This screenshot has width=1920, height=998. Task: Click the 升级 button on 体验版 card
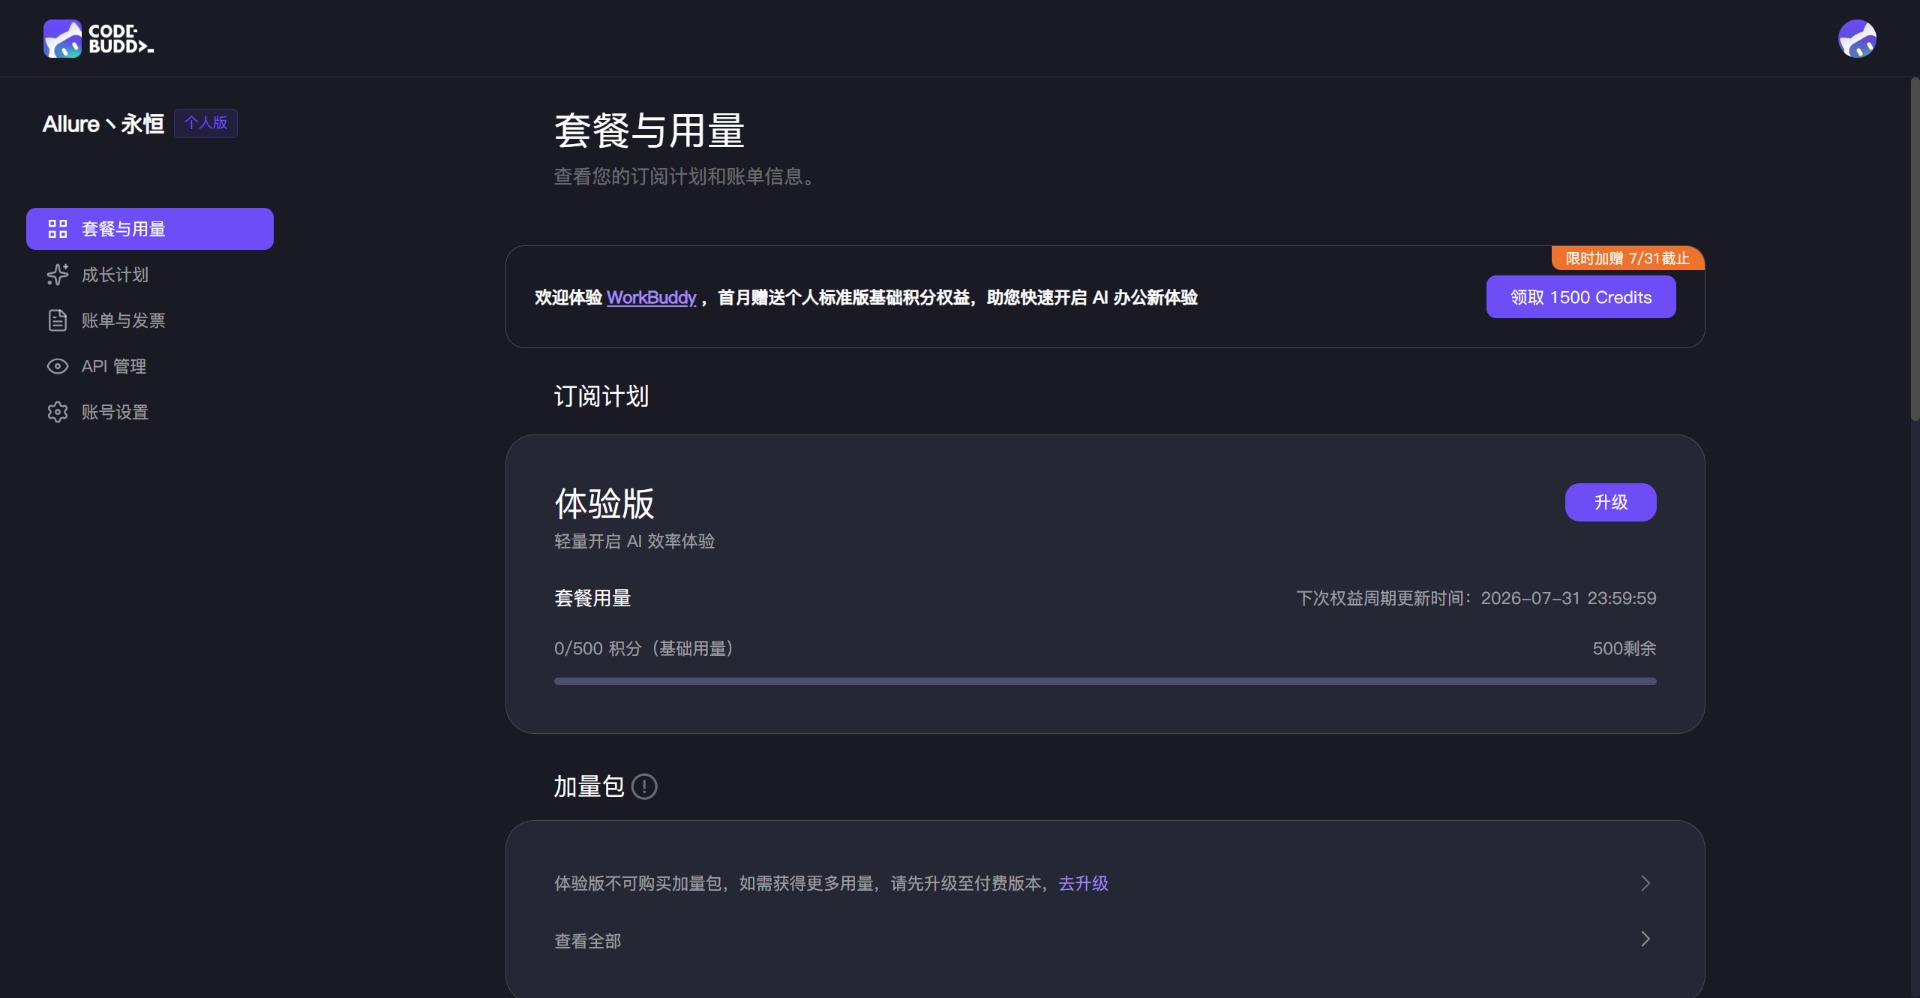tap(1610, 502)
